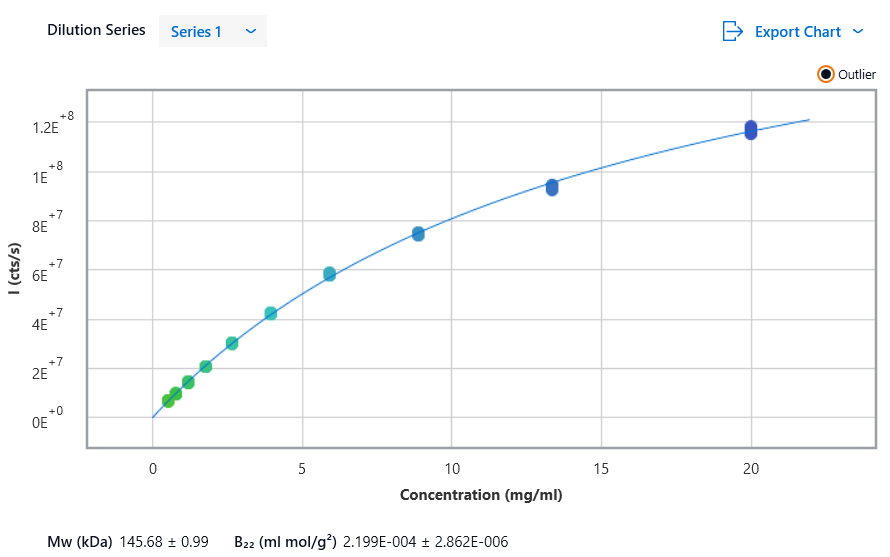Click the Export Chart text
Screen dimensions: 890x557
(797, 31)
